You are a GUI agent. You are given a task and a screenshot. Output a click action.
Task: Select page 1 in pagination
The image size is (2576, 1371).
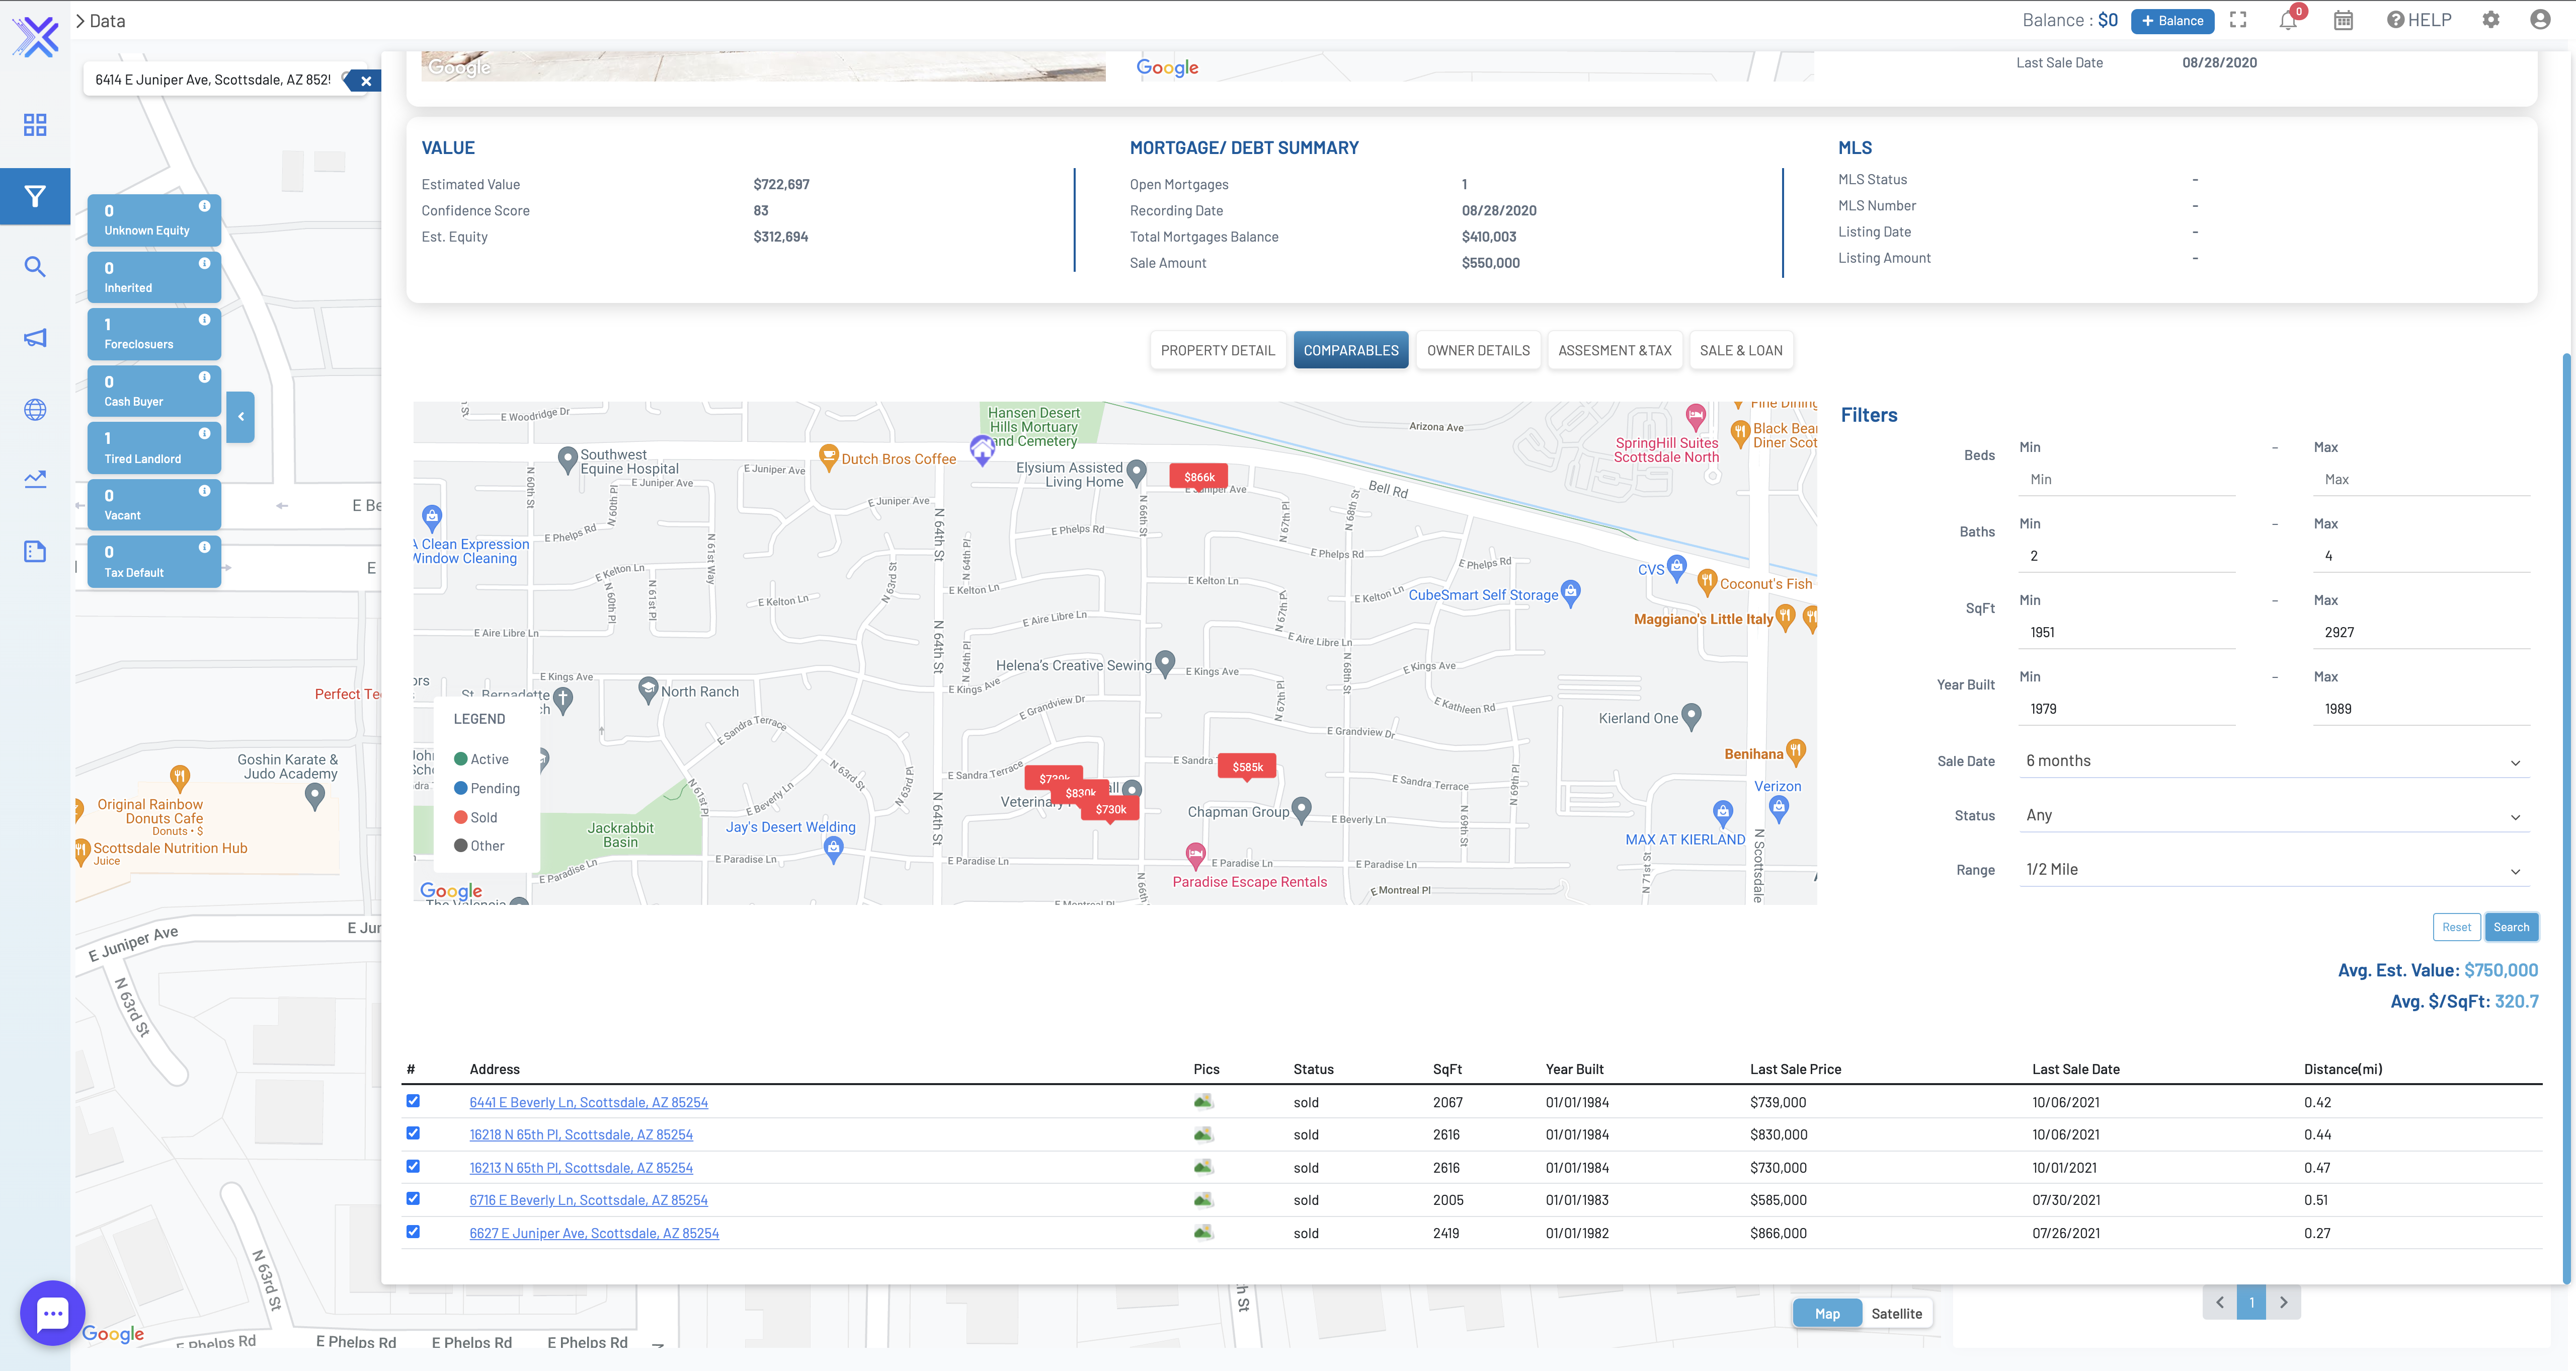tap(2252, 1302)
